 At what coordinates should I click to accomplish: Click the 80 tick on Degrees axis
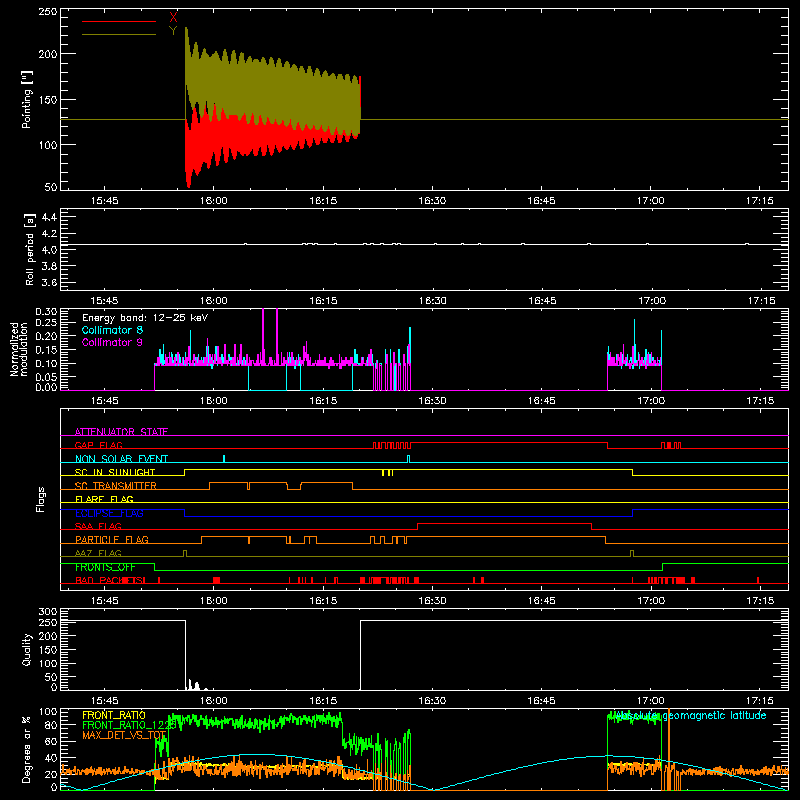[x=51, y=725]
